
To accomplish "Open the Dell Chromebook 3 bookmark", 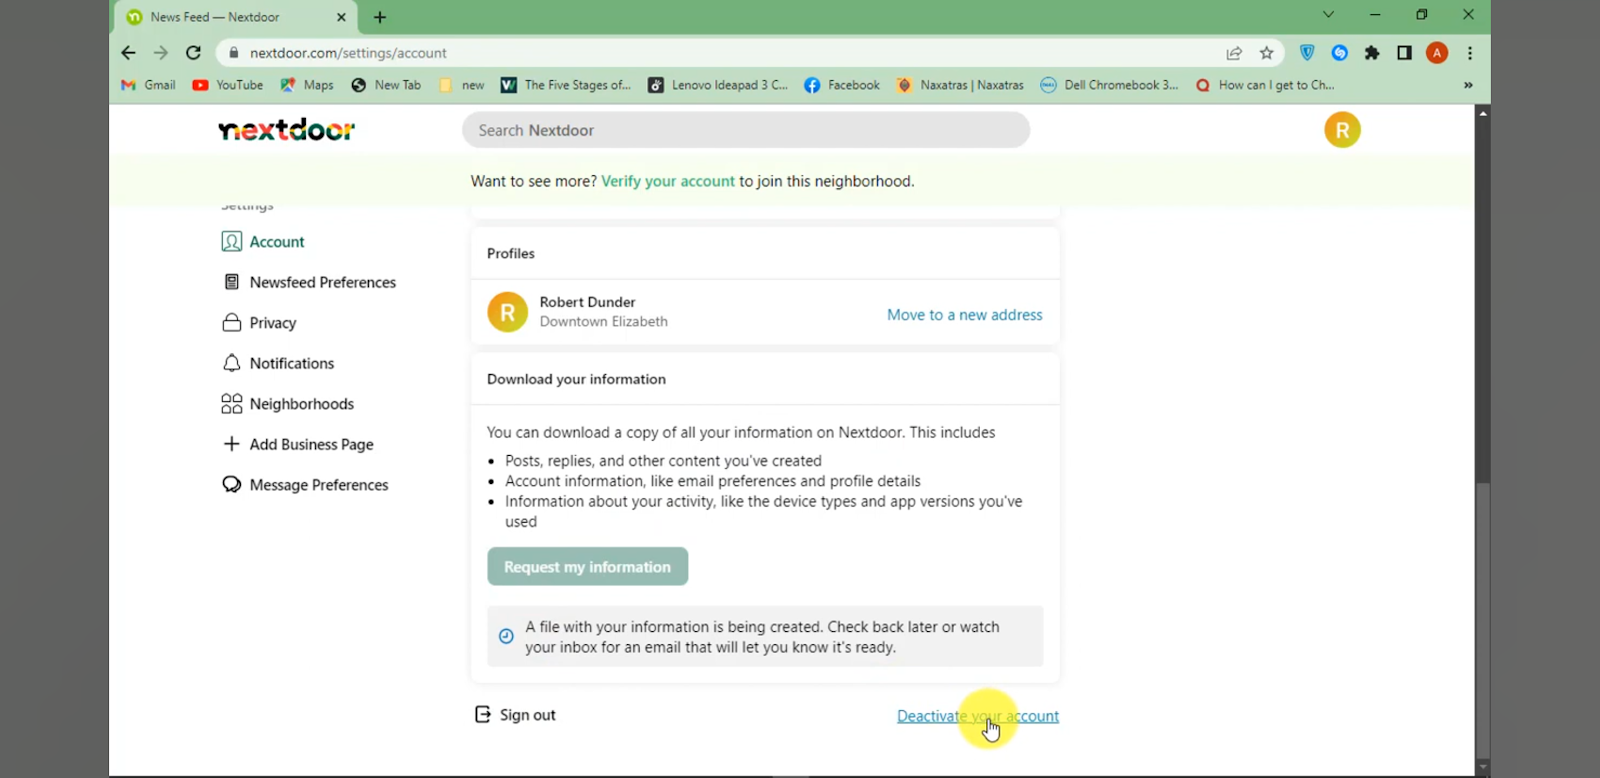I will 1109,85.
